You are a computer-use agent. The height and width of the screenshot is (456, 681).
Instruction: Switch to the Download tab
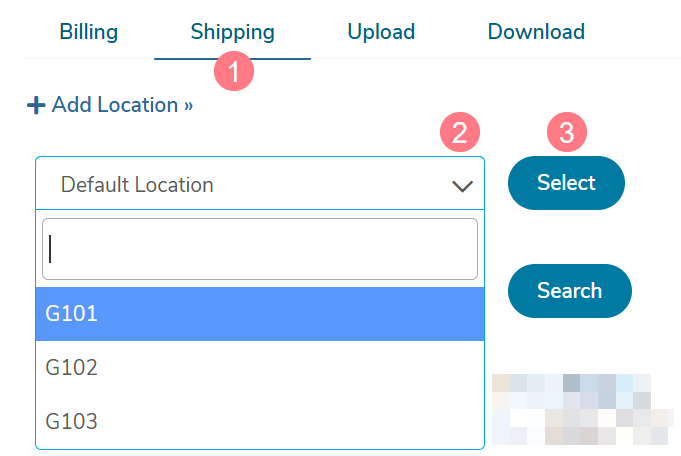click(x=536, y=32)
